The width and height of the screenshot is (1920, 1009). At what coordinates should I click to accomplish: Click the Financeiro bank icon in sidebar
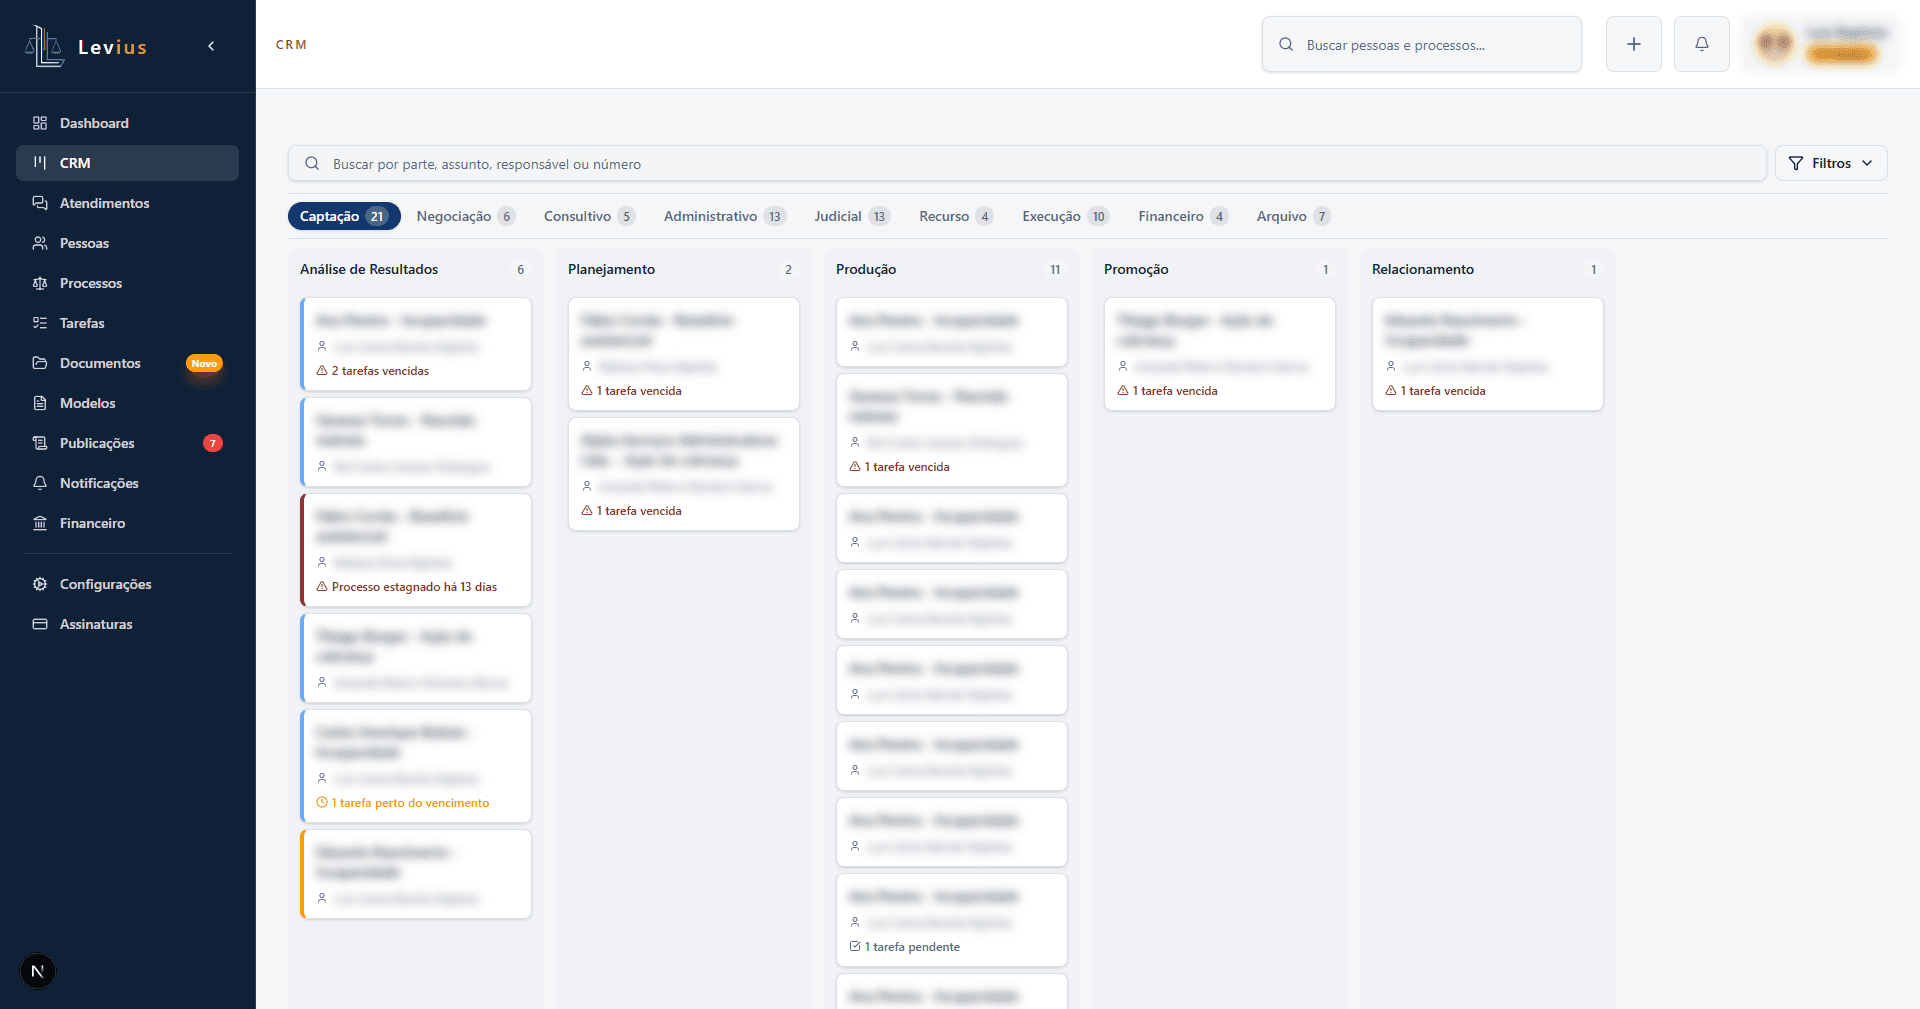pyautogui.click(x=40, y=523)
